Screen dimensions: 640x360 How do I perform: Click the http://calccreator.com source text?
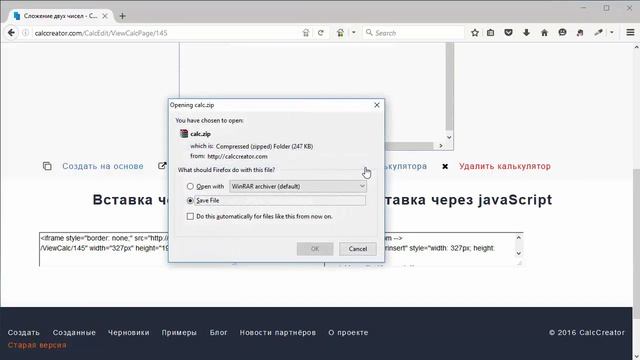(237, 156)
